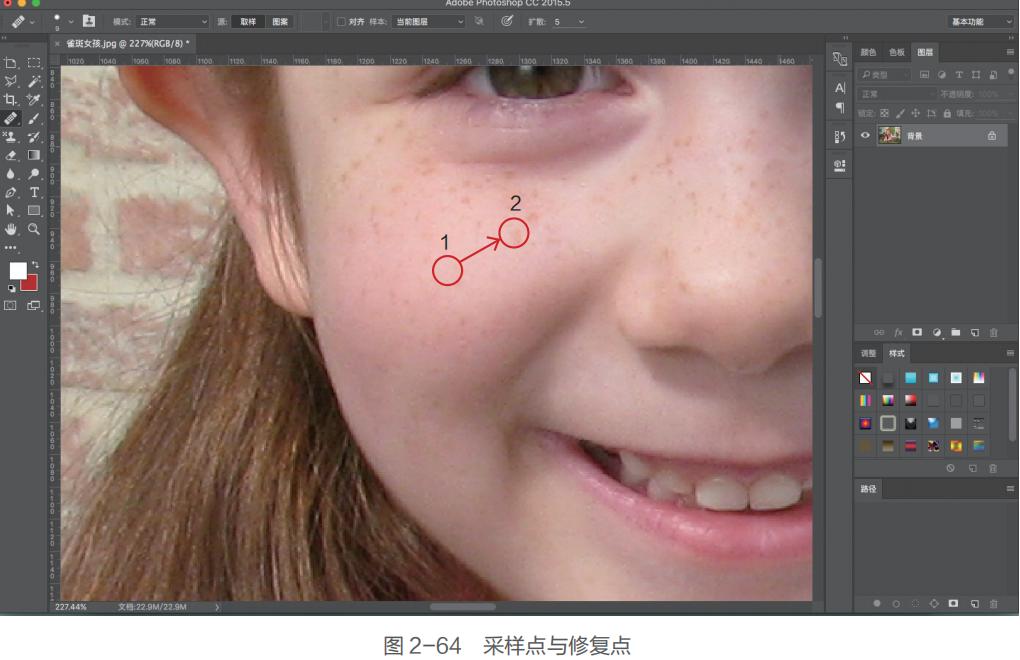This screenshot has width=1020, height=660.
Task: Open the Paragraph panel icon
Action: click(x=840, y=107)
